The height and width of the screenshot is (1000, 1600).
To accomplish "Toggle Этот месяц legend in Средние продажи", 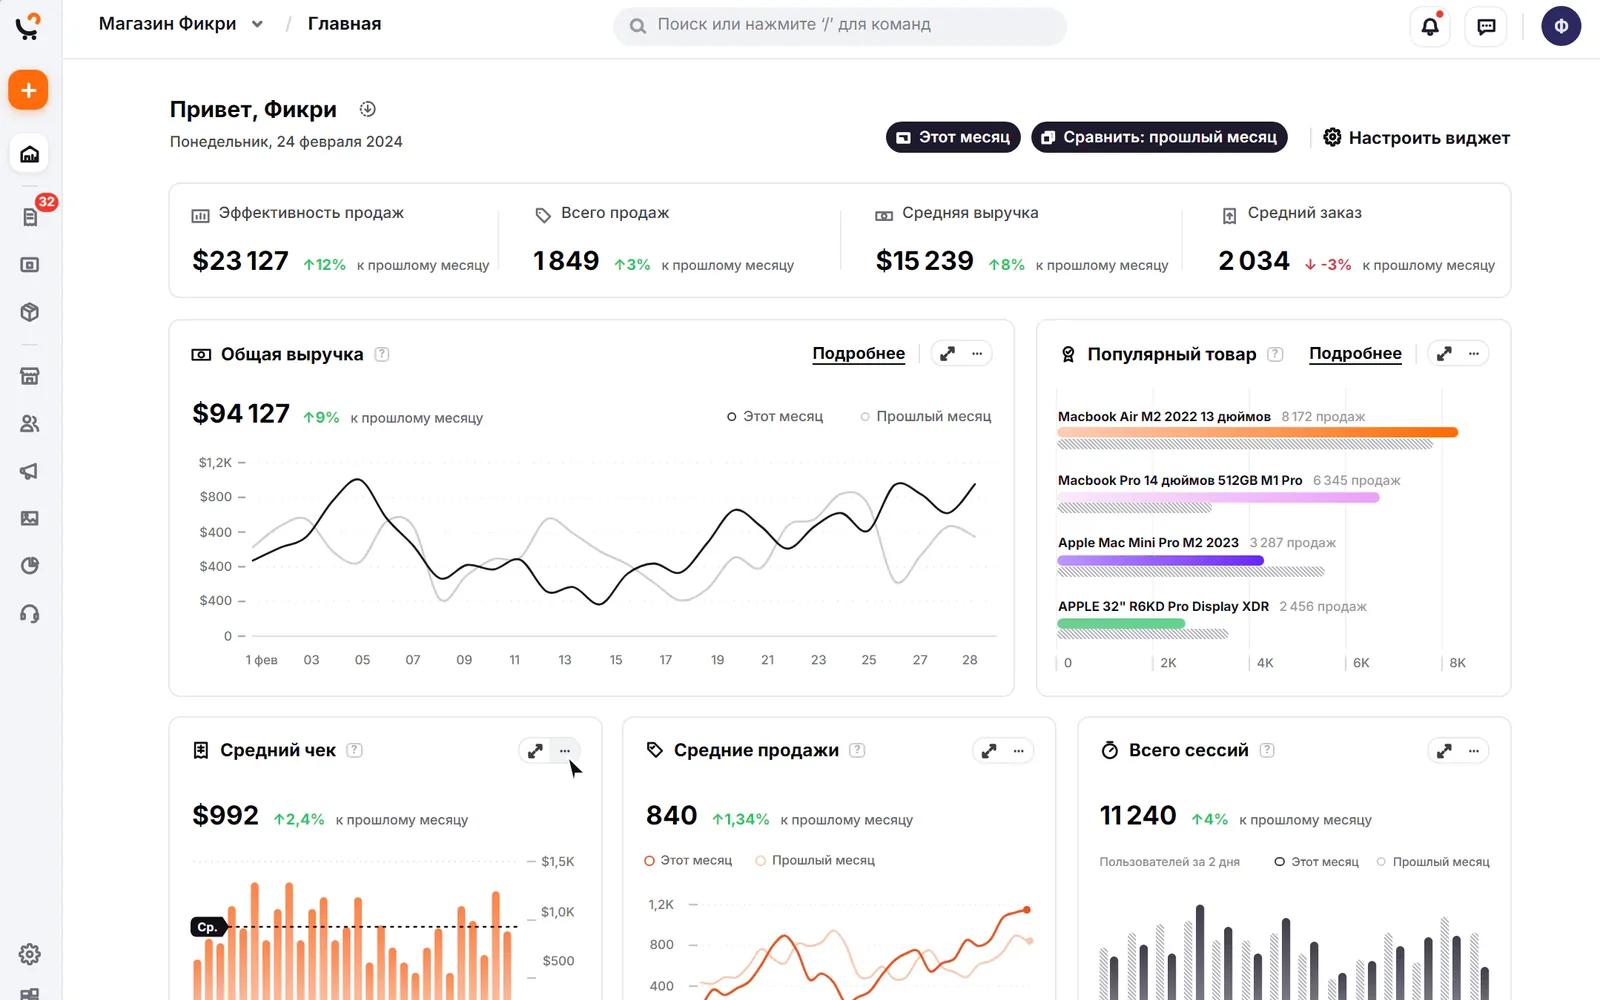I will point(688,860).
